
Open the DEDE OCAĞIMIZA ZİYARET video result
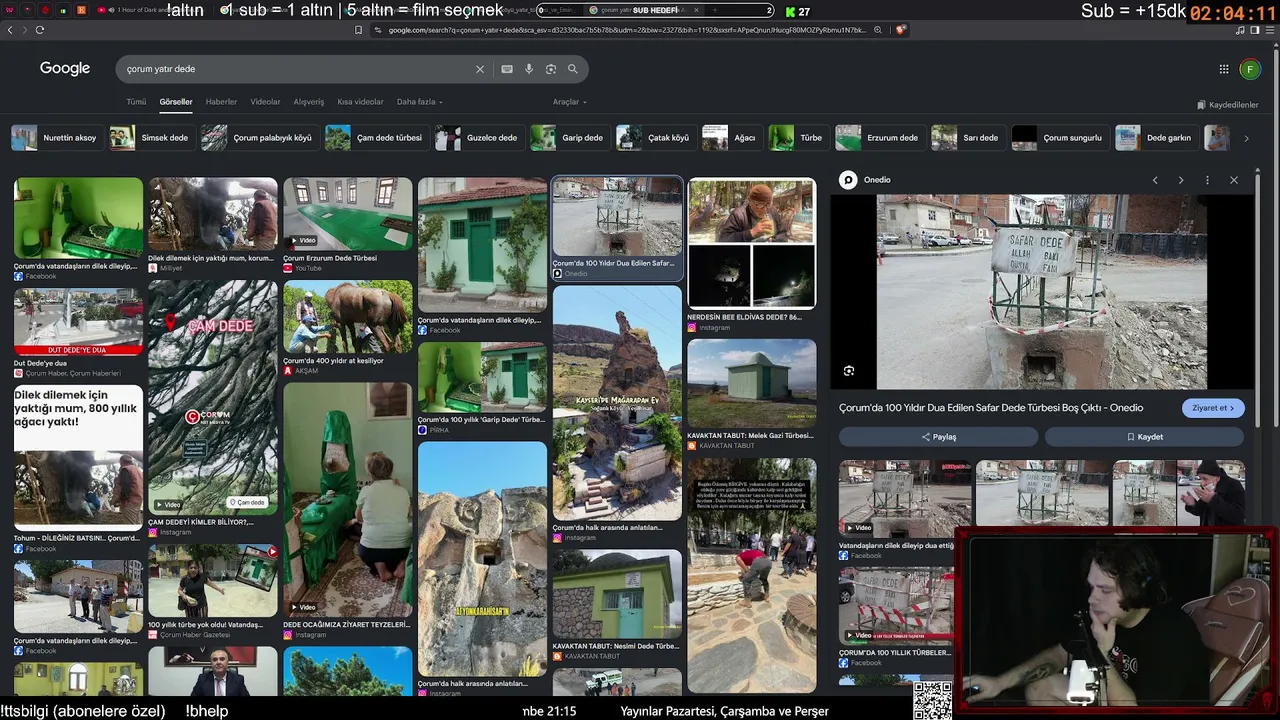click(348, 499)
